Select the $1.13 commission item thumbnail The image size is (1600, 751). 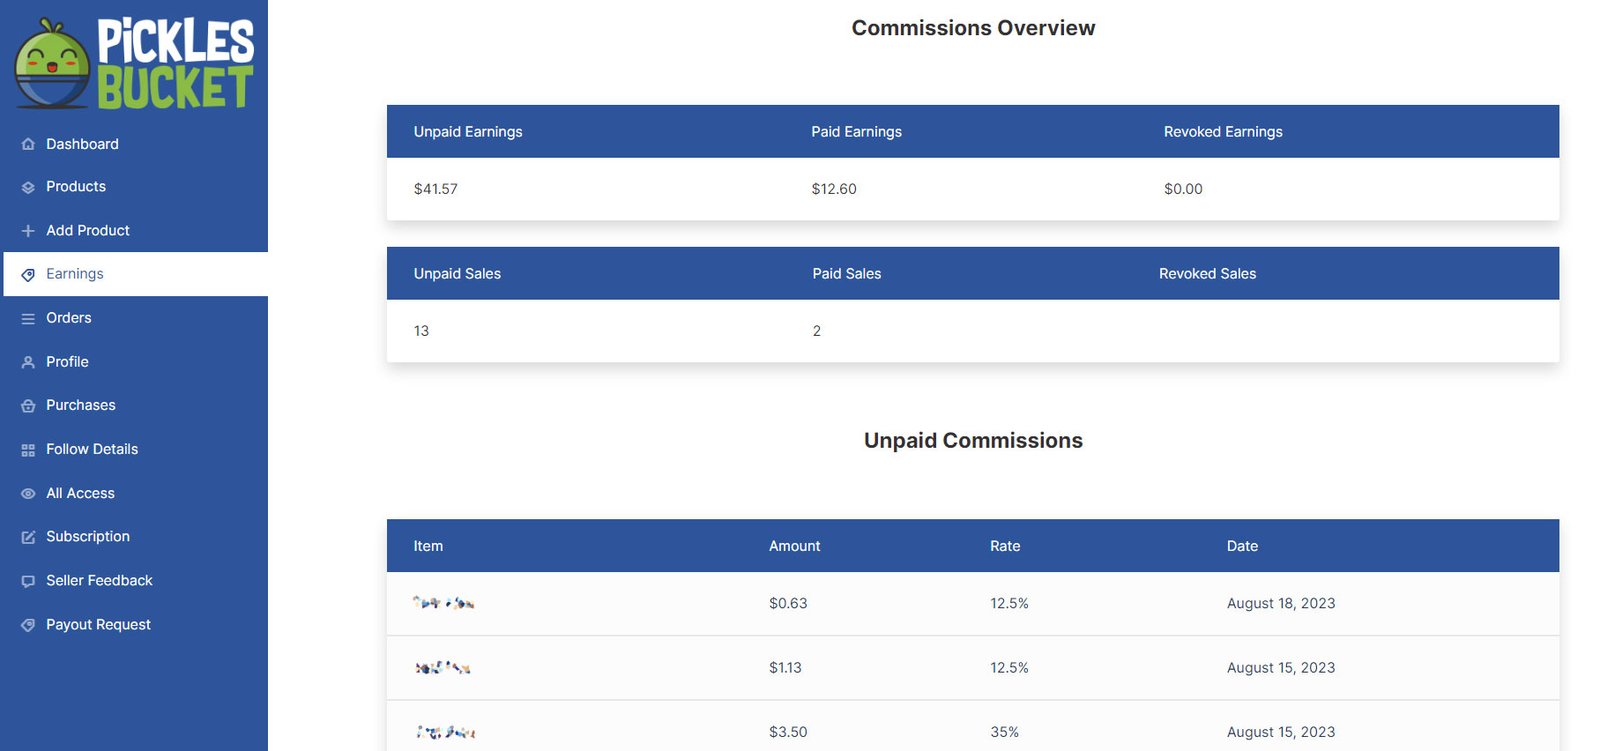point(443,667)
